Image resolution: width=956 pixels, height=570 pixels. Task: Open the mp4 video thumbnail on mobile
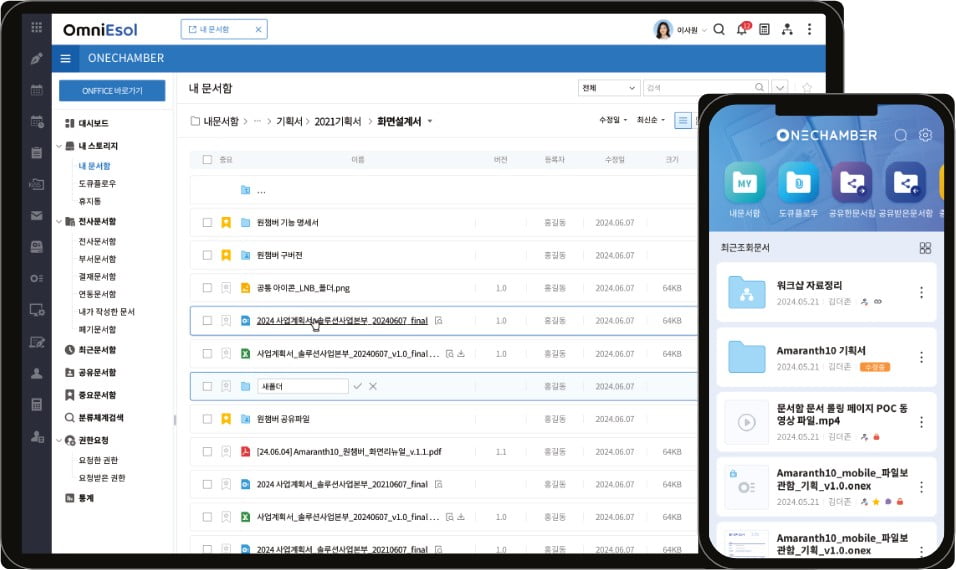(747, 422)
